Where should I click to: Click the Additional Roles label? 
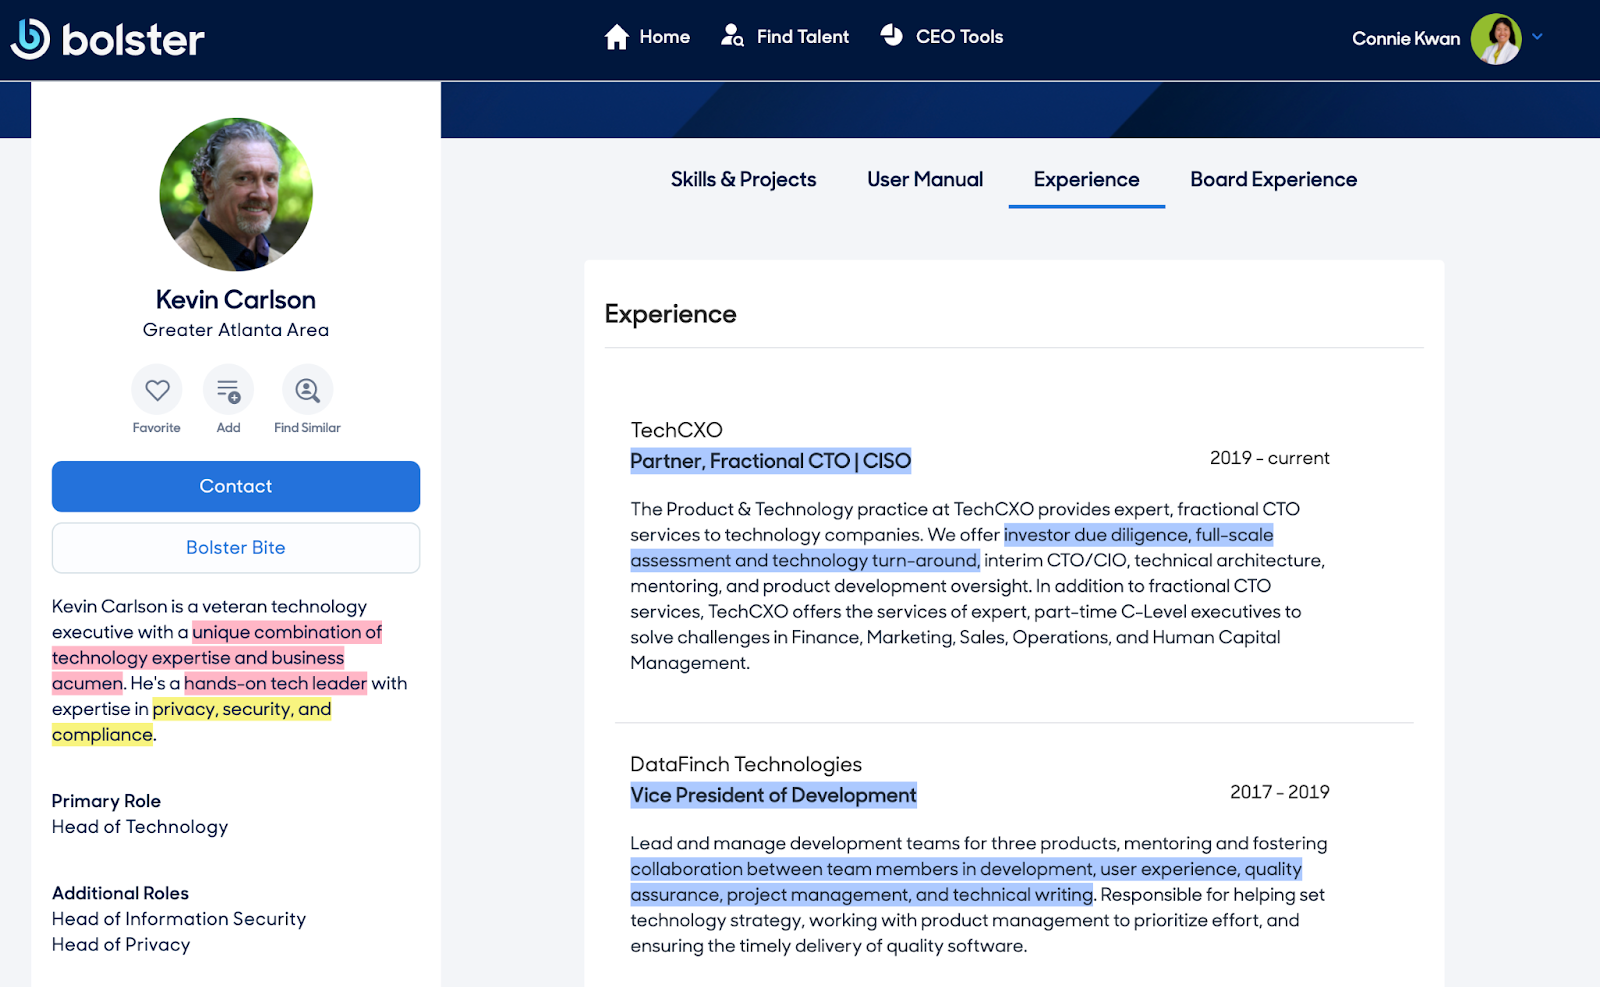pyautogui.click(x=120, y=893)
